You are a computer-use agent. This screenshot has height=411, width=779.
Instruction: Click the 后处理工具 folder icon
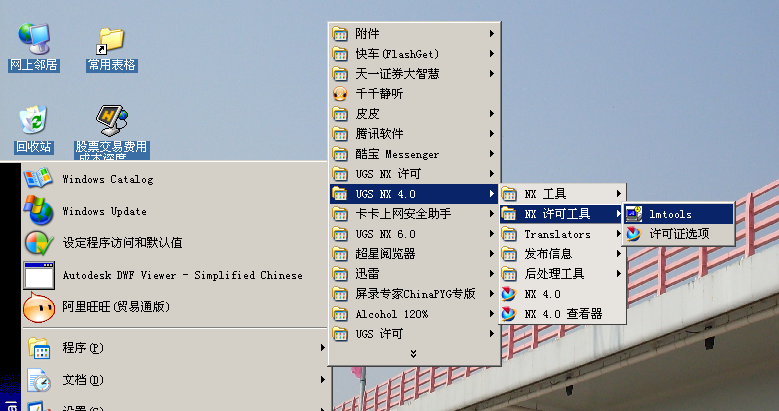click(x=509, y=274)
